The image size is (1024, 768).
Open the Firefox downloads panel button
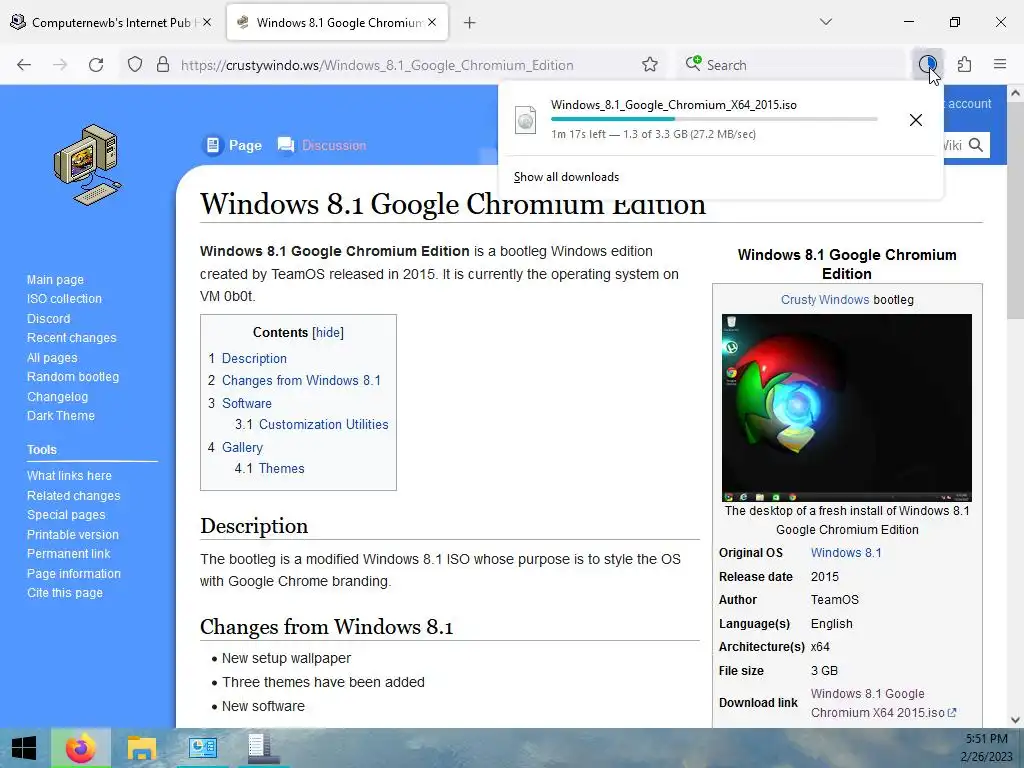pos(927,65)
